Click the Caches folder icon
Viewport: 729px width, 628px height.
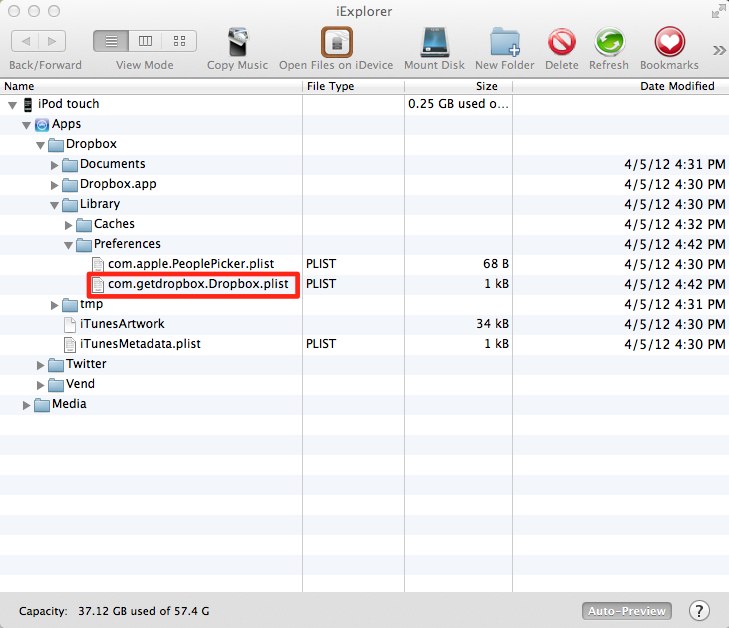tap(84, 225)
